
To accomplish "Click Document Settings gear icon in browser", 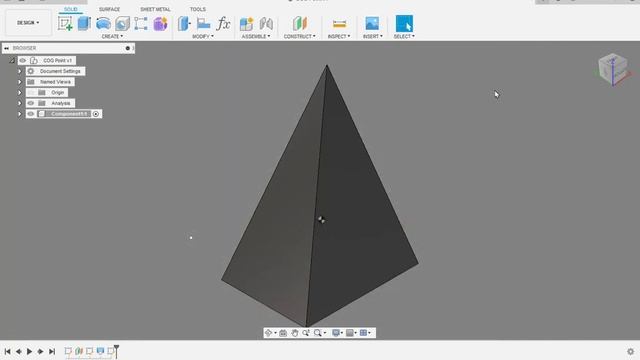I will [31, 71].
